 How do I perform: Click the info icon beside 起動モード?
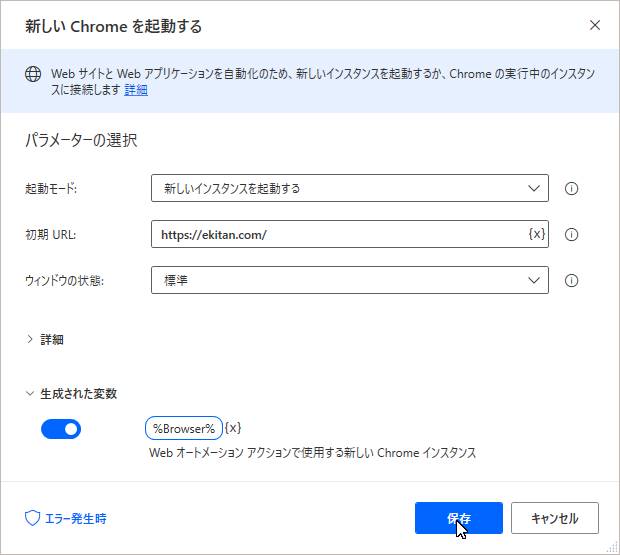(x=571, y=189)
